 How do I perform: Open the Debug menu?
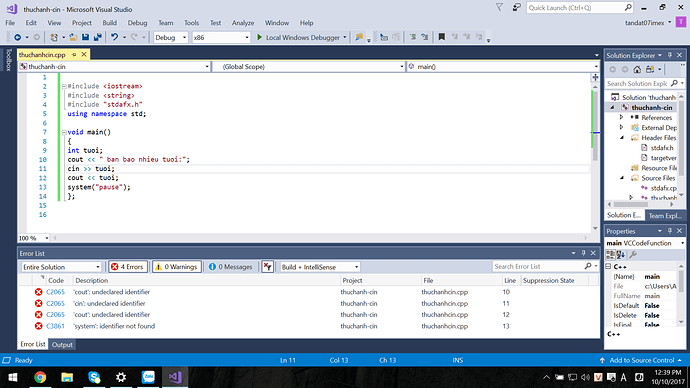coord(137,23)
